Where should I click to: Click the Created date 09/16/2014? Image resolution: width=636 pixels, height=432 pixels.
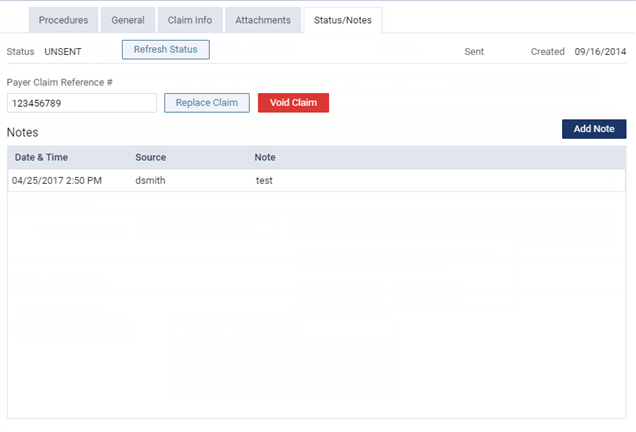[x=600, y=50]
